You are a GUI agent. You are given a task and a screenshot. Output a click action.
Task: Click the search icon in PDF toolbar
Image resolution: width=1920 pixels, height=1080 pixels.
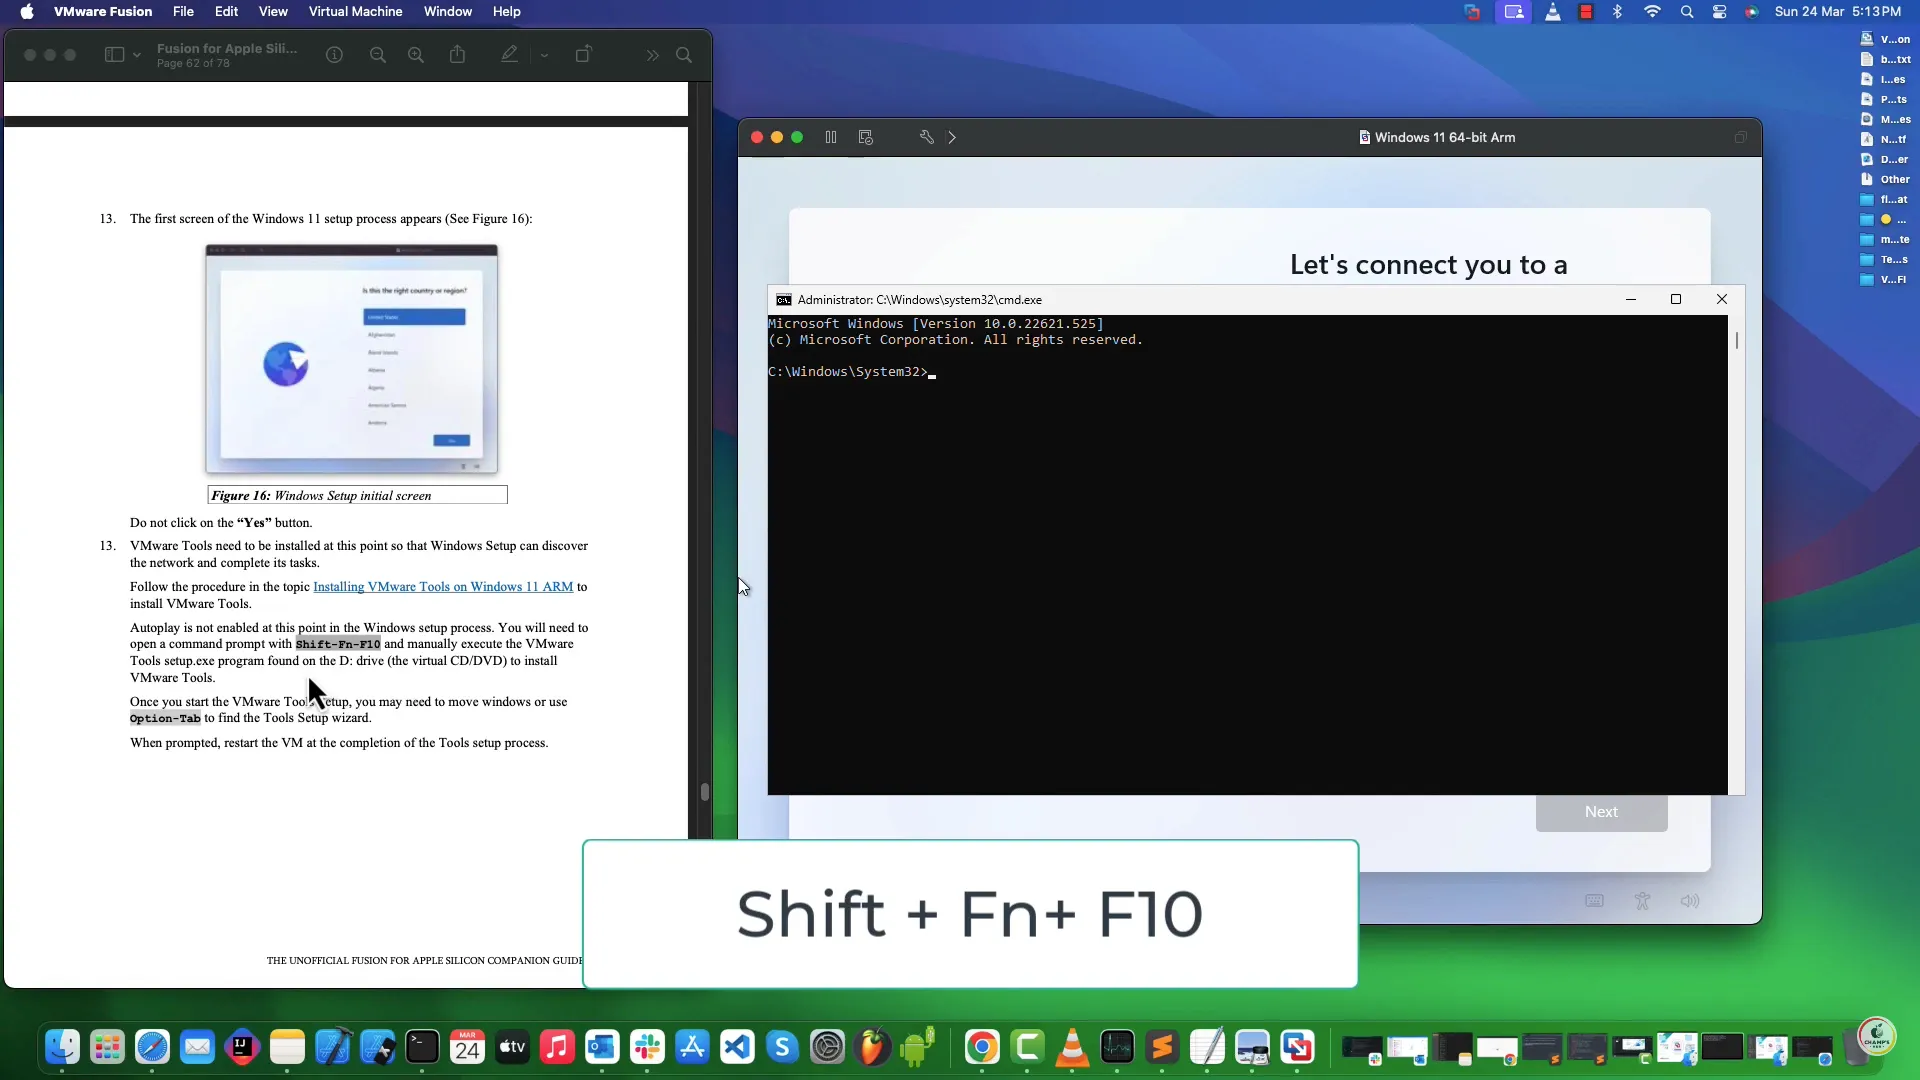684,54
